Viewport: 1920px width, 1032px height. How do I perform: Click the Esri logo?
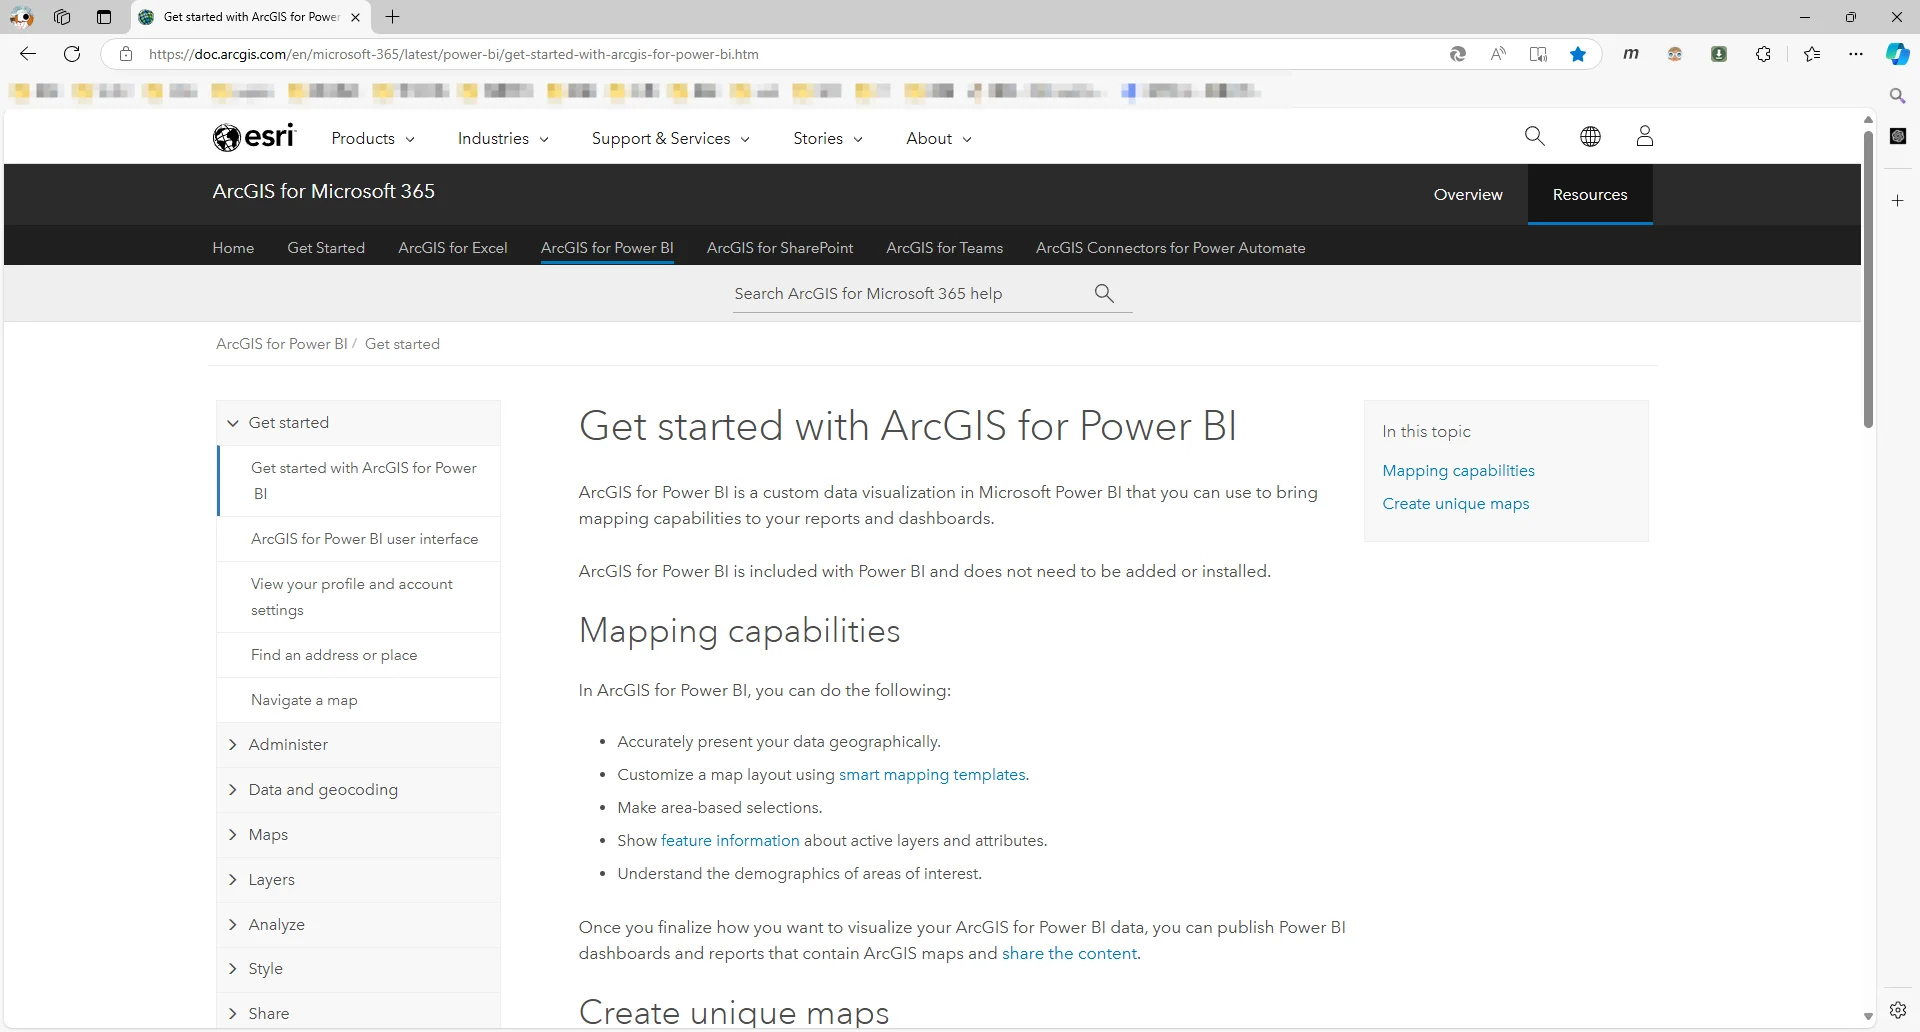pos(254,137)
